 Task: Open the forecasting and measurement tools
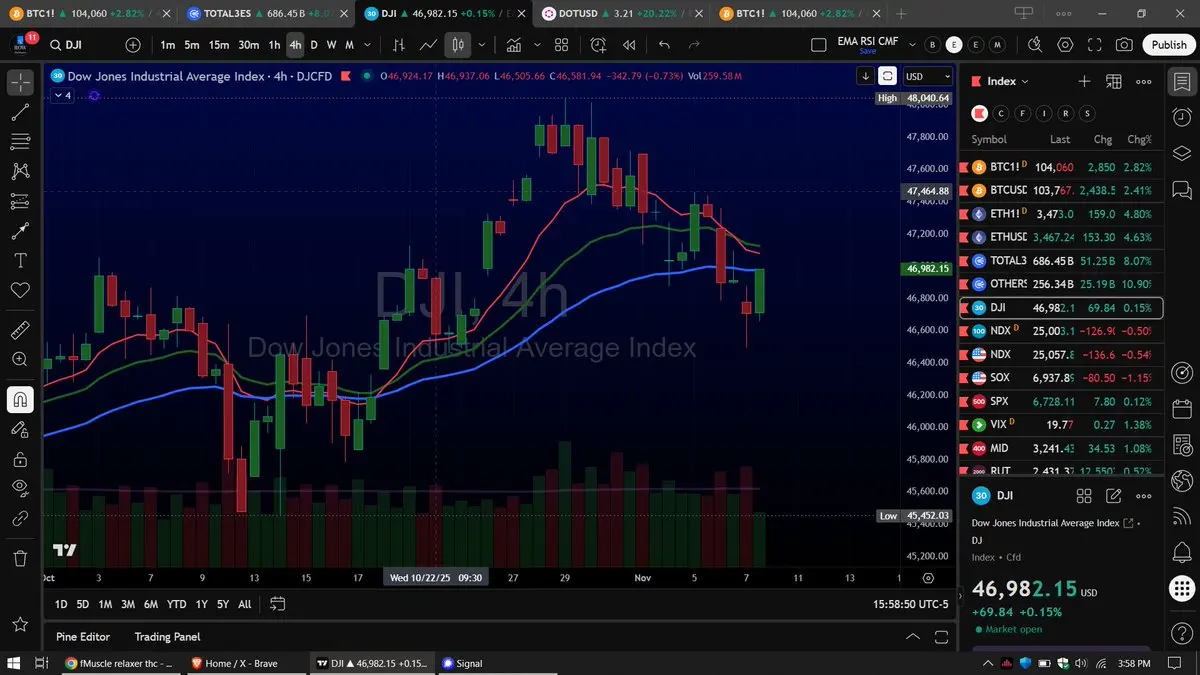20,202
